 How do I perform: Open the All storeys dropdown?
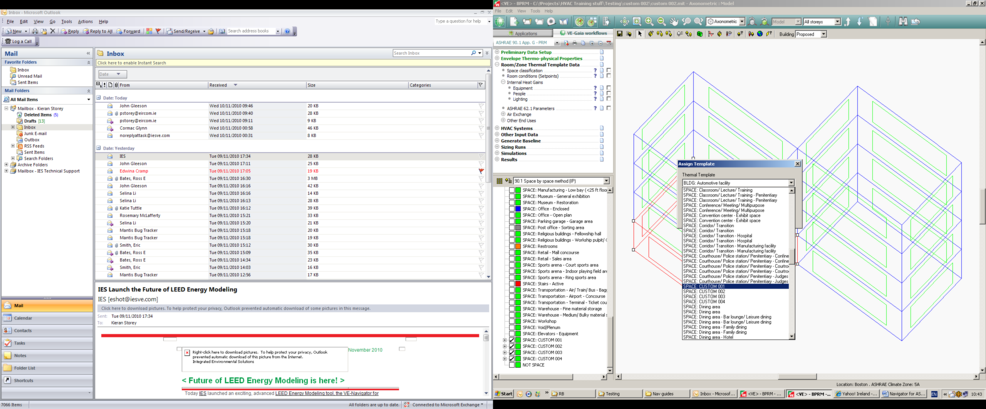pos(837,21)
